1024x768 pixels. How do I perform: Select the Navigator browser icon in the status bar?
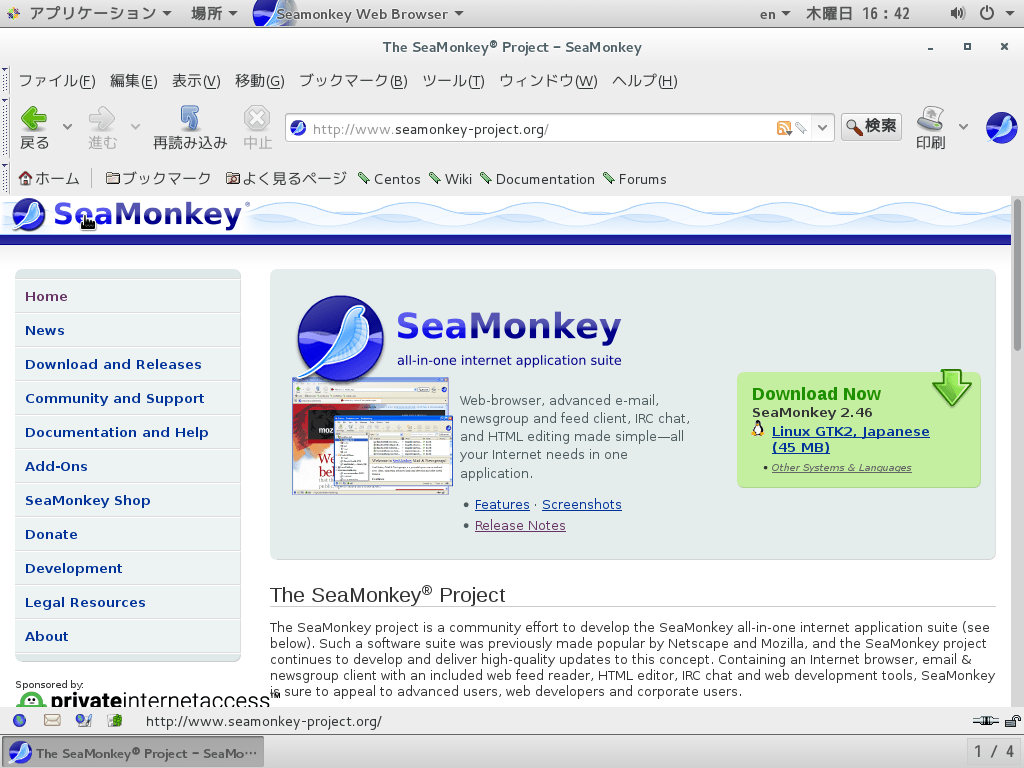(20, 720)
